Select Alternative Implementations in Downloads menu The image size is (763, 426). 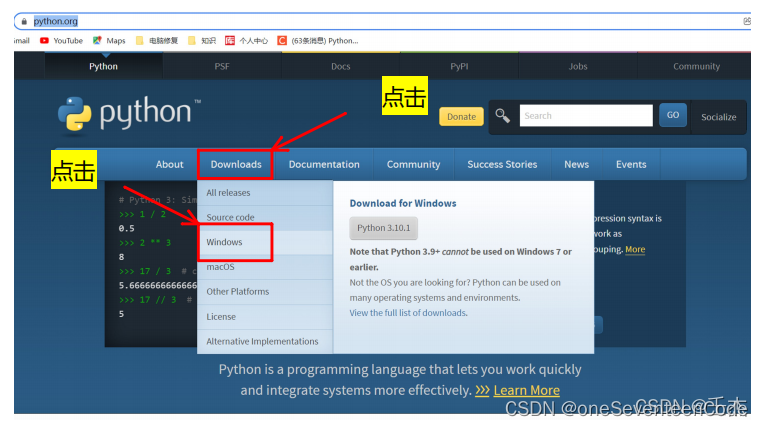(265, 342)
